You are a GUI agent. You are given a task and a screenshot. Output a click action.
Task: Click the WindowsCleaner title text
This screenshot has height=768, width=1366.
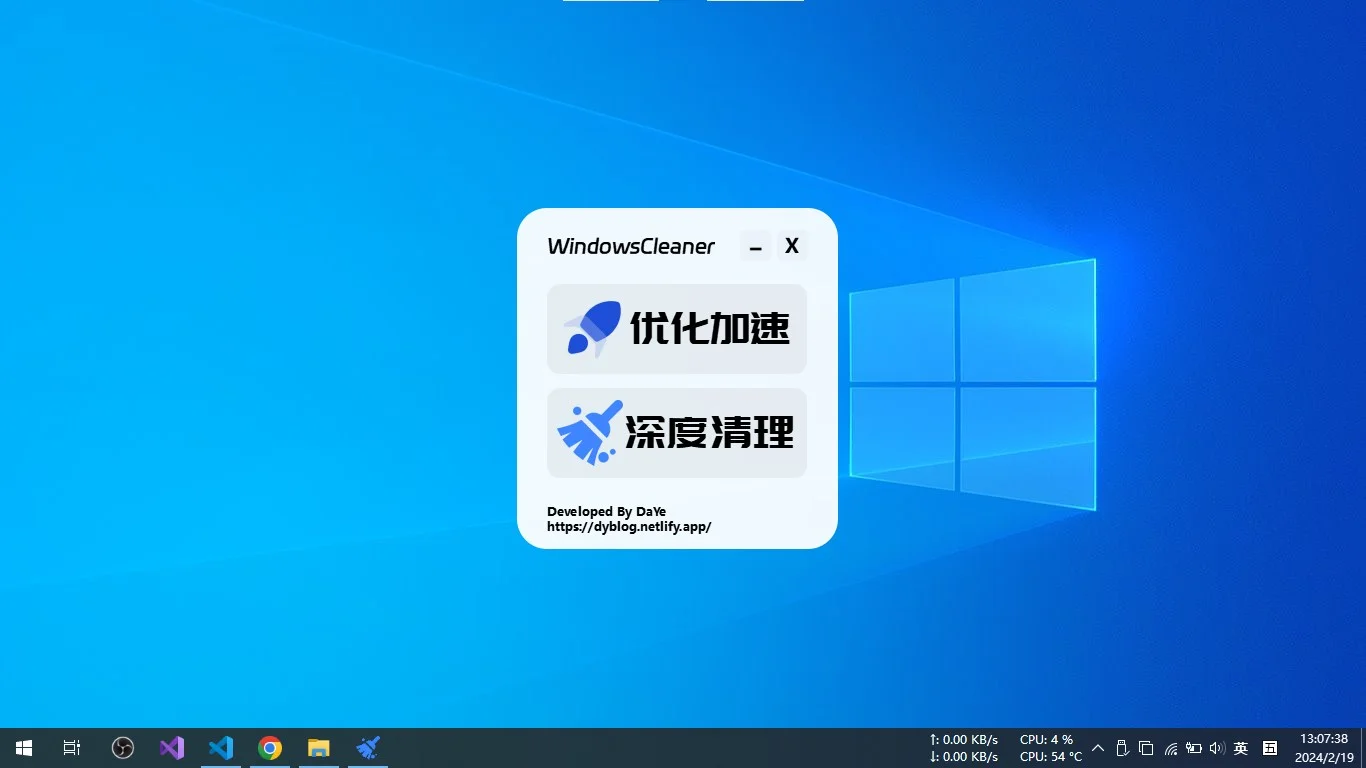[x=631, y=246]
